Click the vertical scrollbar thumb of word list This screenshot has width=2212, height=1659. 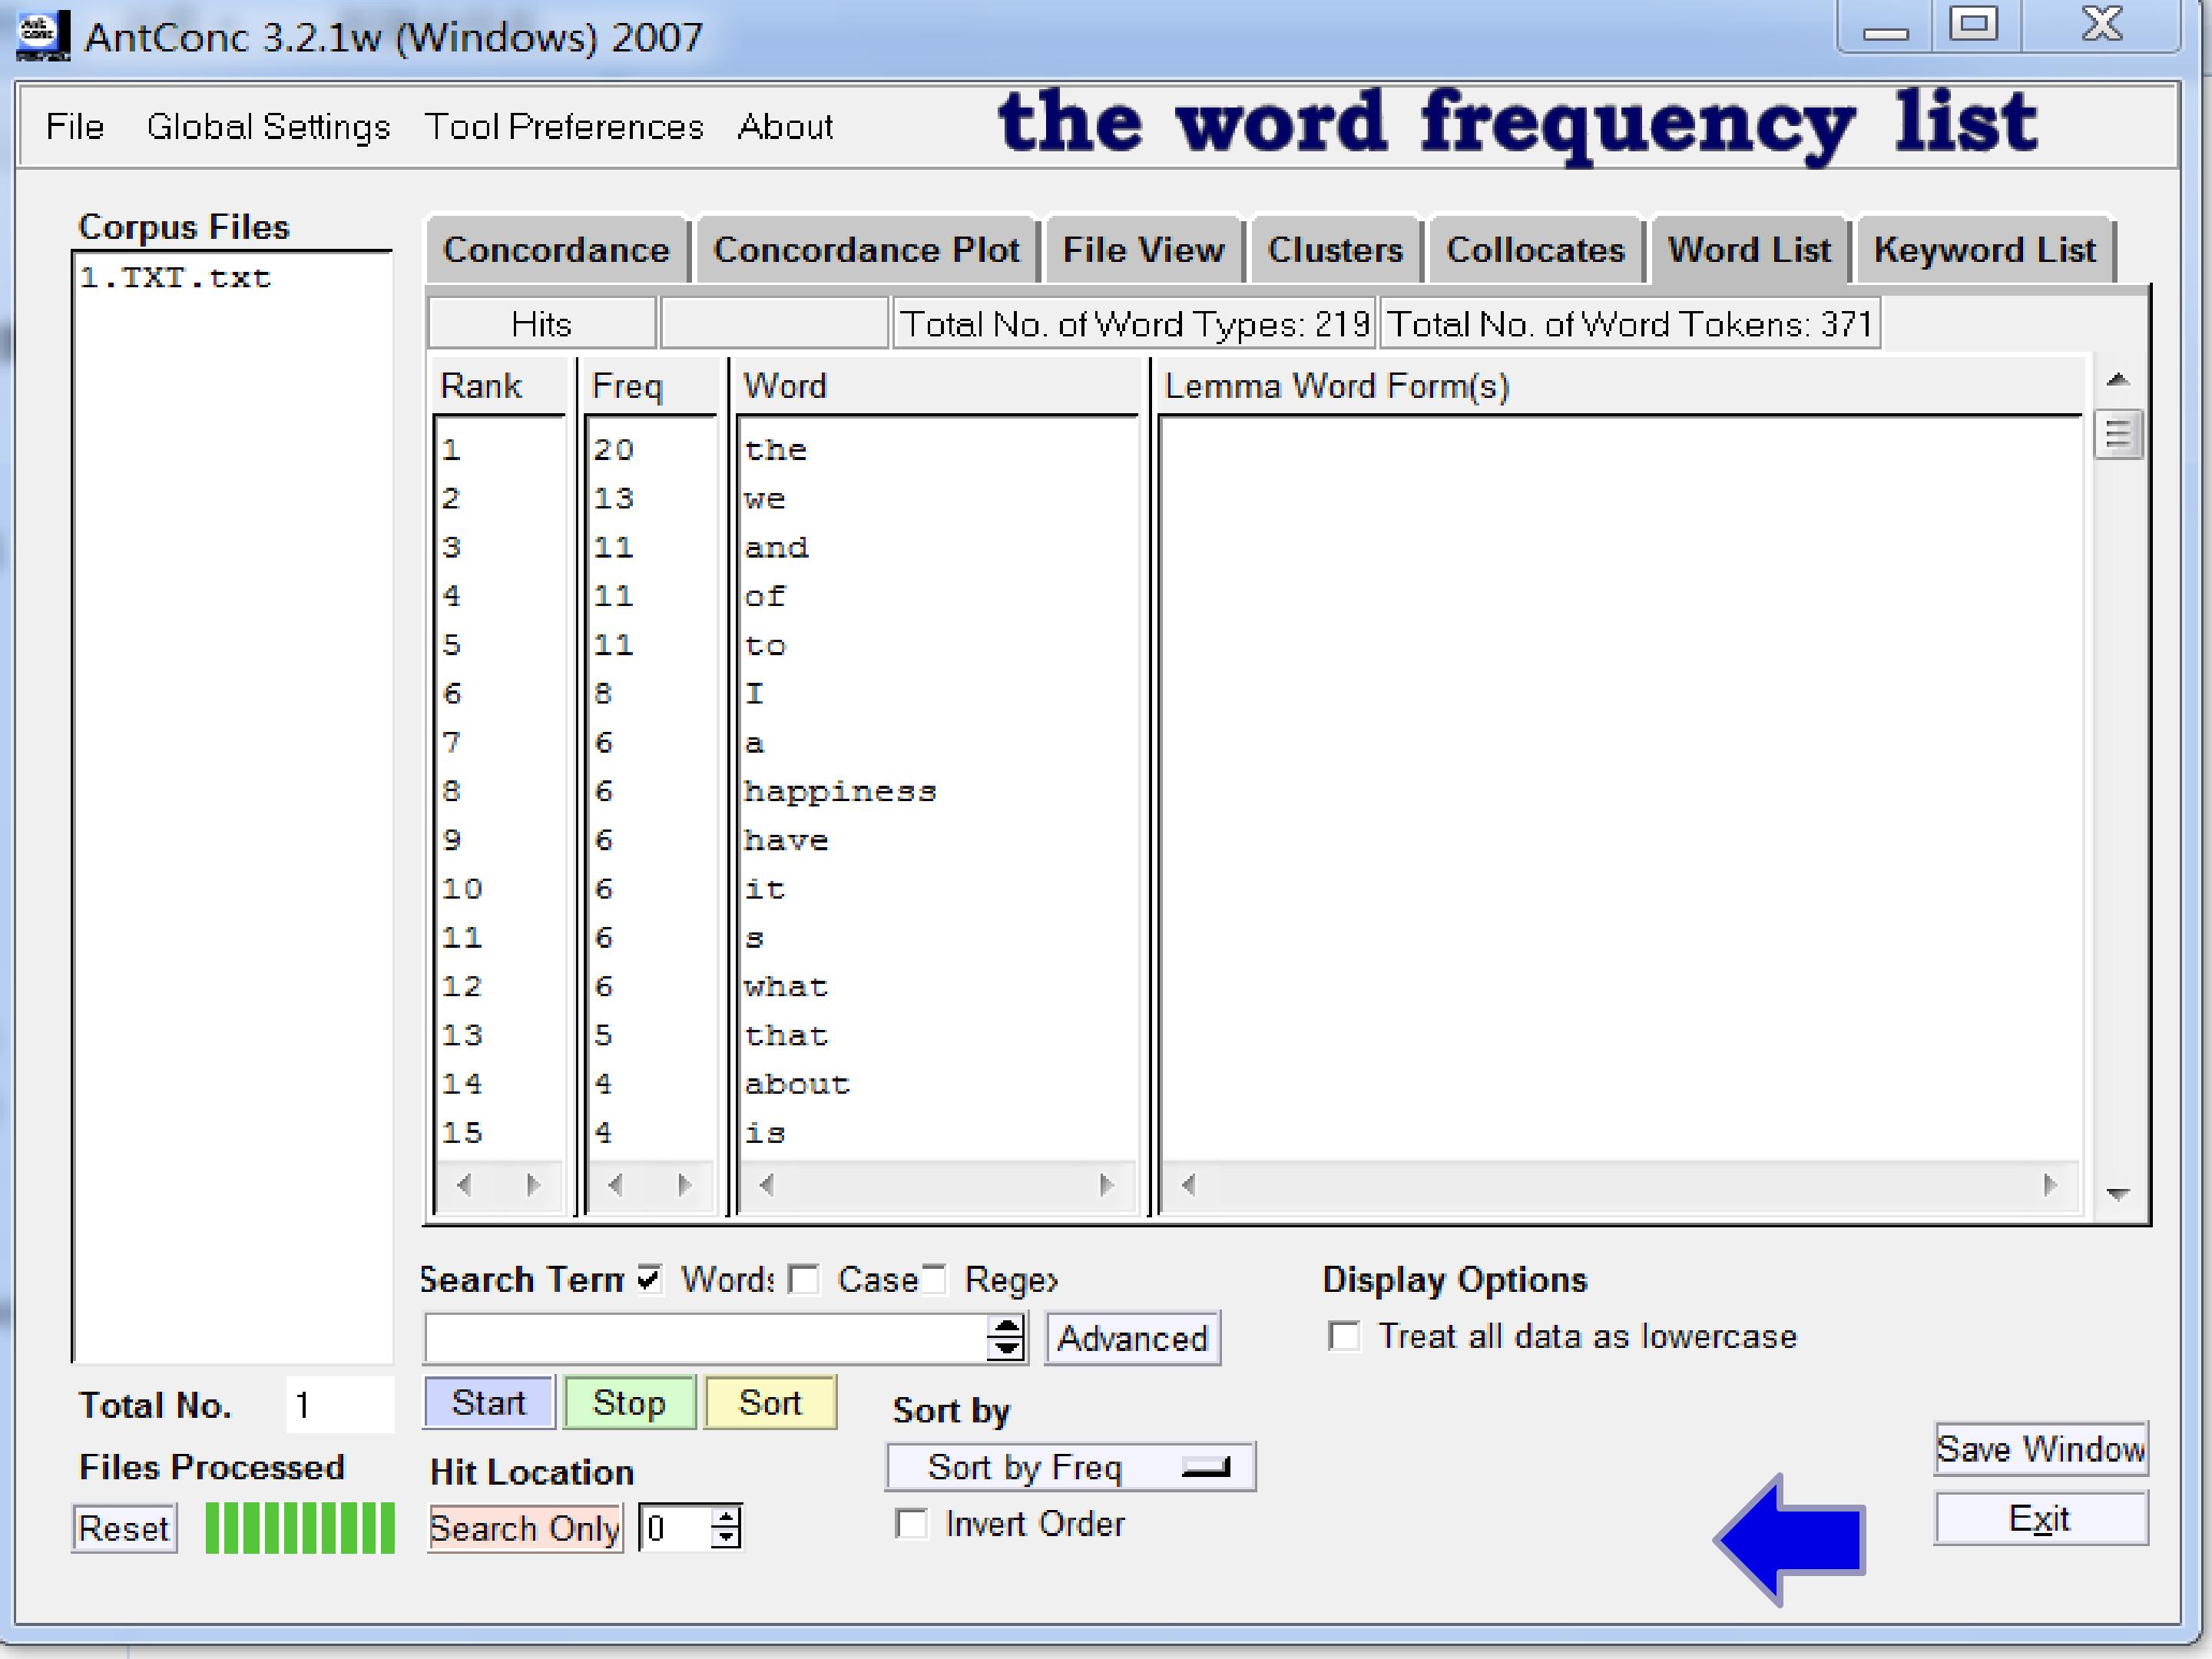2117,435
